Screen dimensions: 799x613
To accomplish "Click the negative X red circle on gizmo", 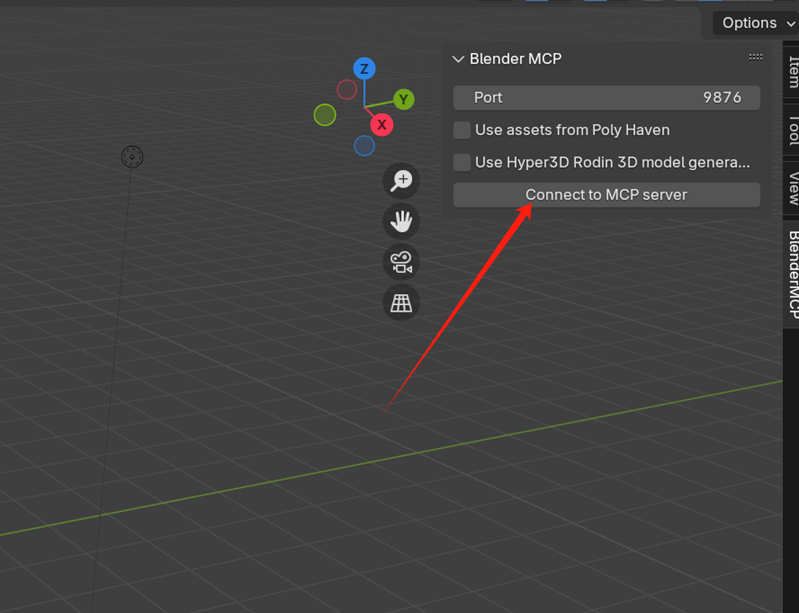I will click(x=347, y=90).
